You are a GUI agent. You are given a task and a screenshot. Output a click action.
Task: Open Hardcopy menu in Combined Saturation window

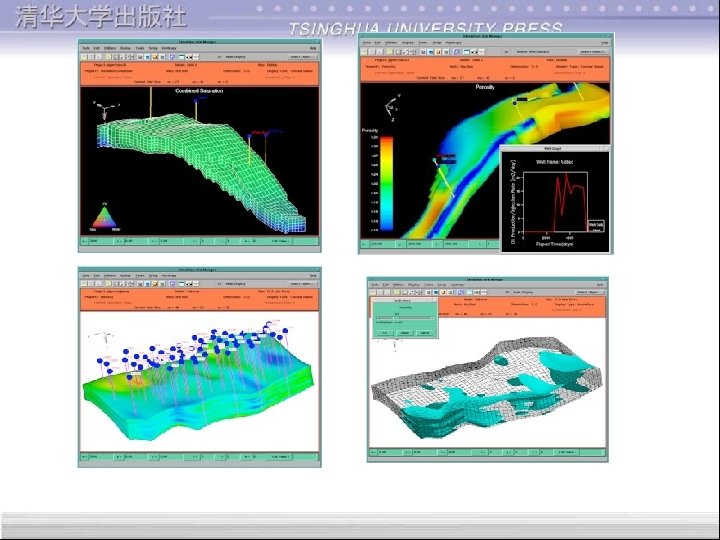pos(169,48)
